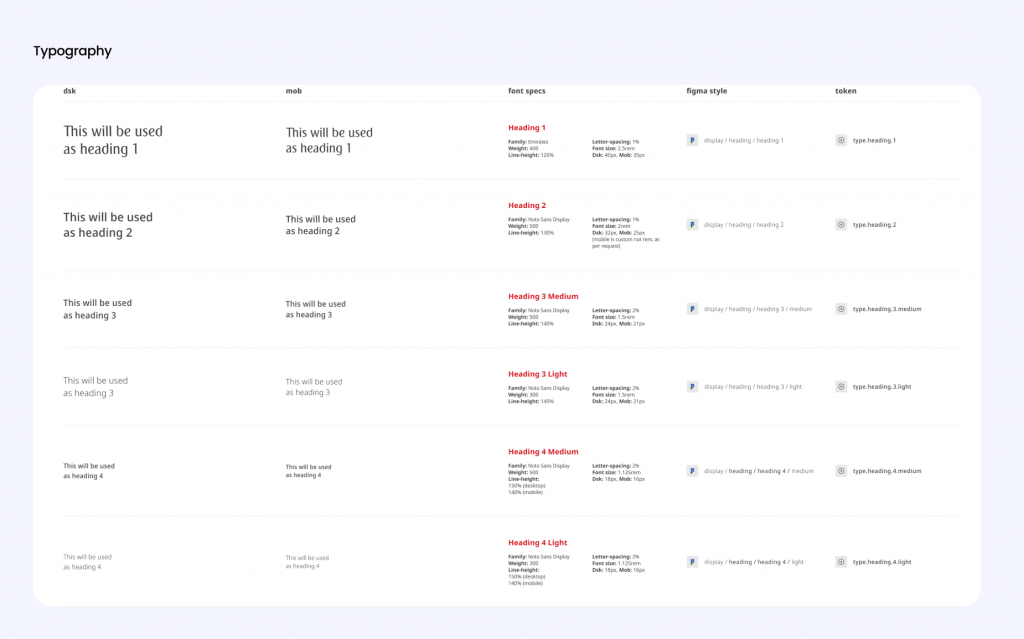Click Figma style icon for heading 3 medium
Screen dimensions: 1024x639
[692, 309]
